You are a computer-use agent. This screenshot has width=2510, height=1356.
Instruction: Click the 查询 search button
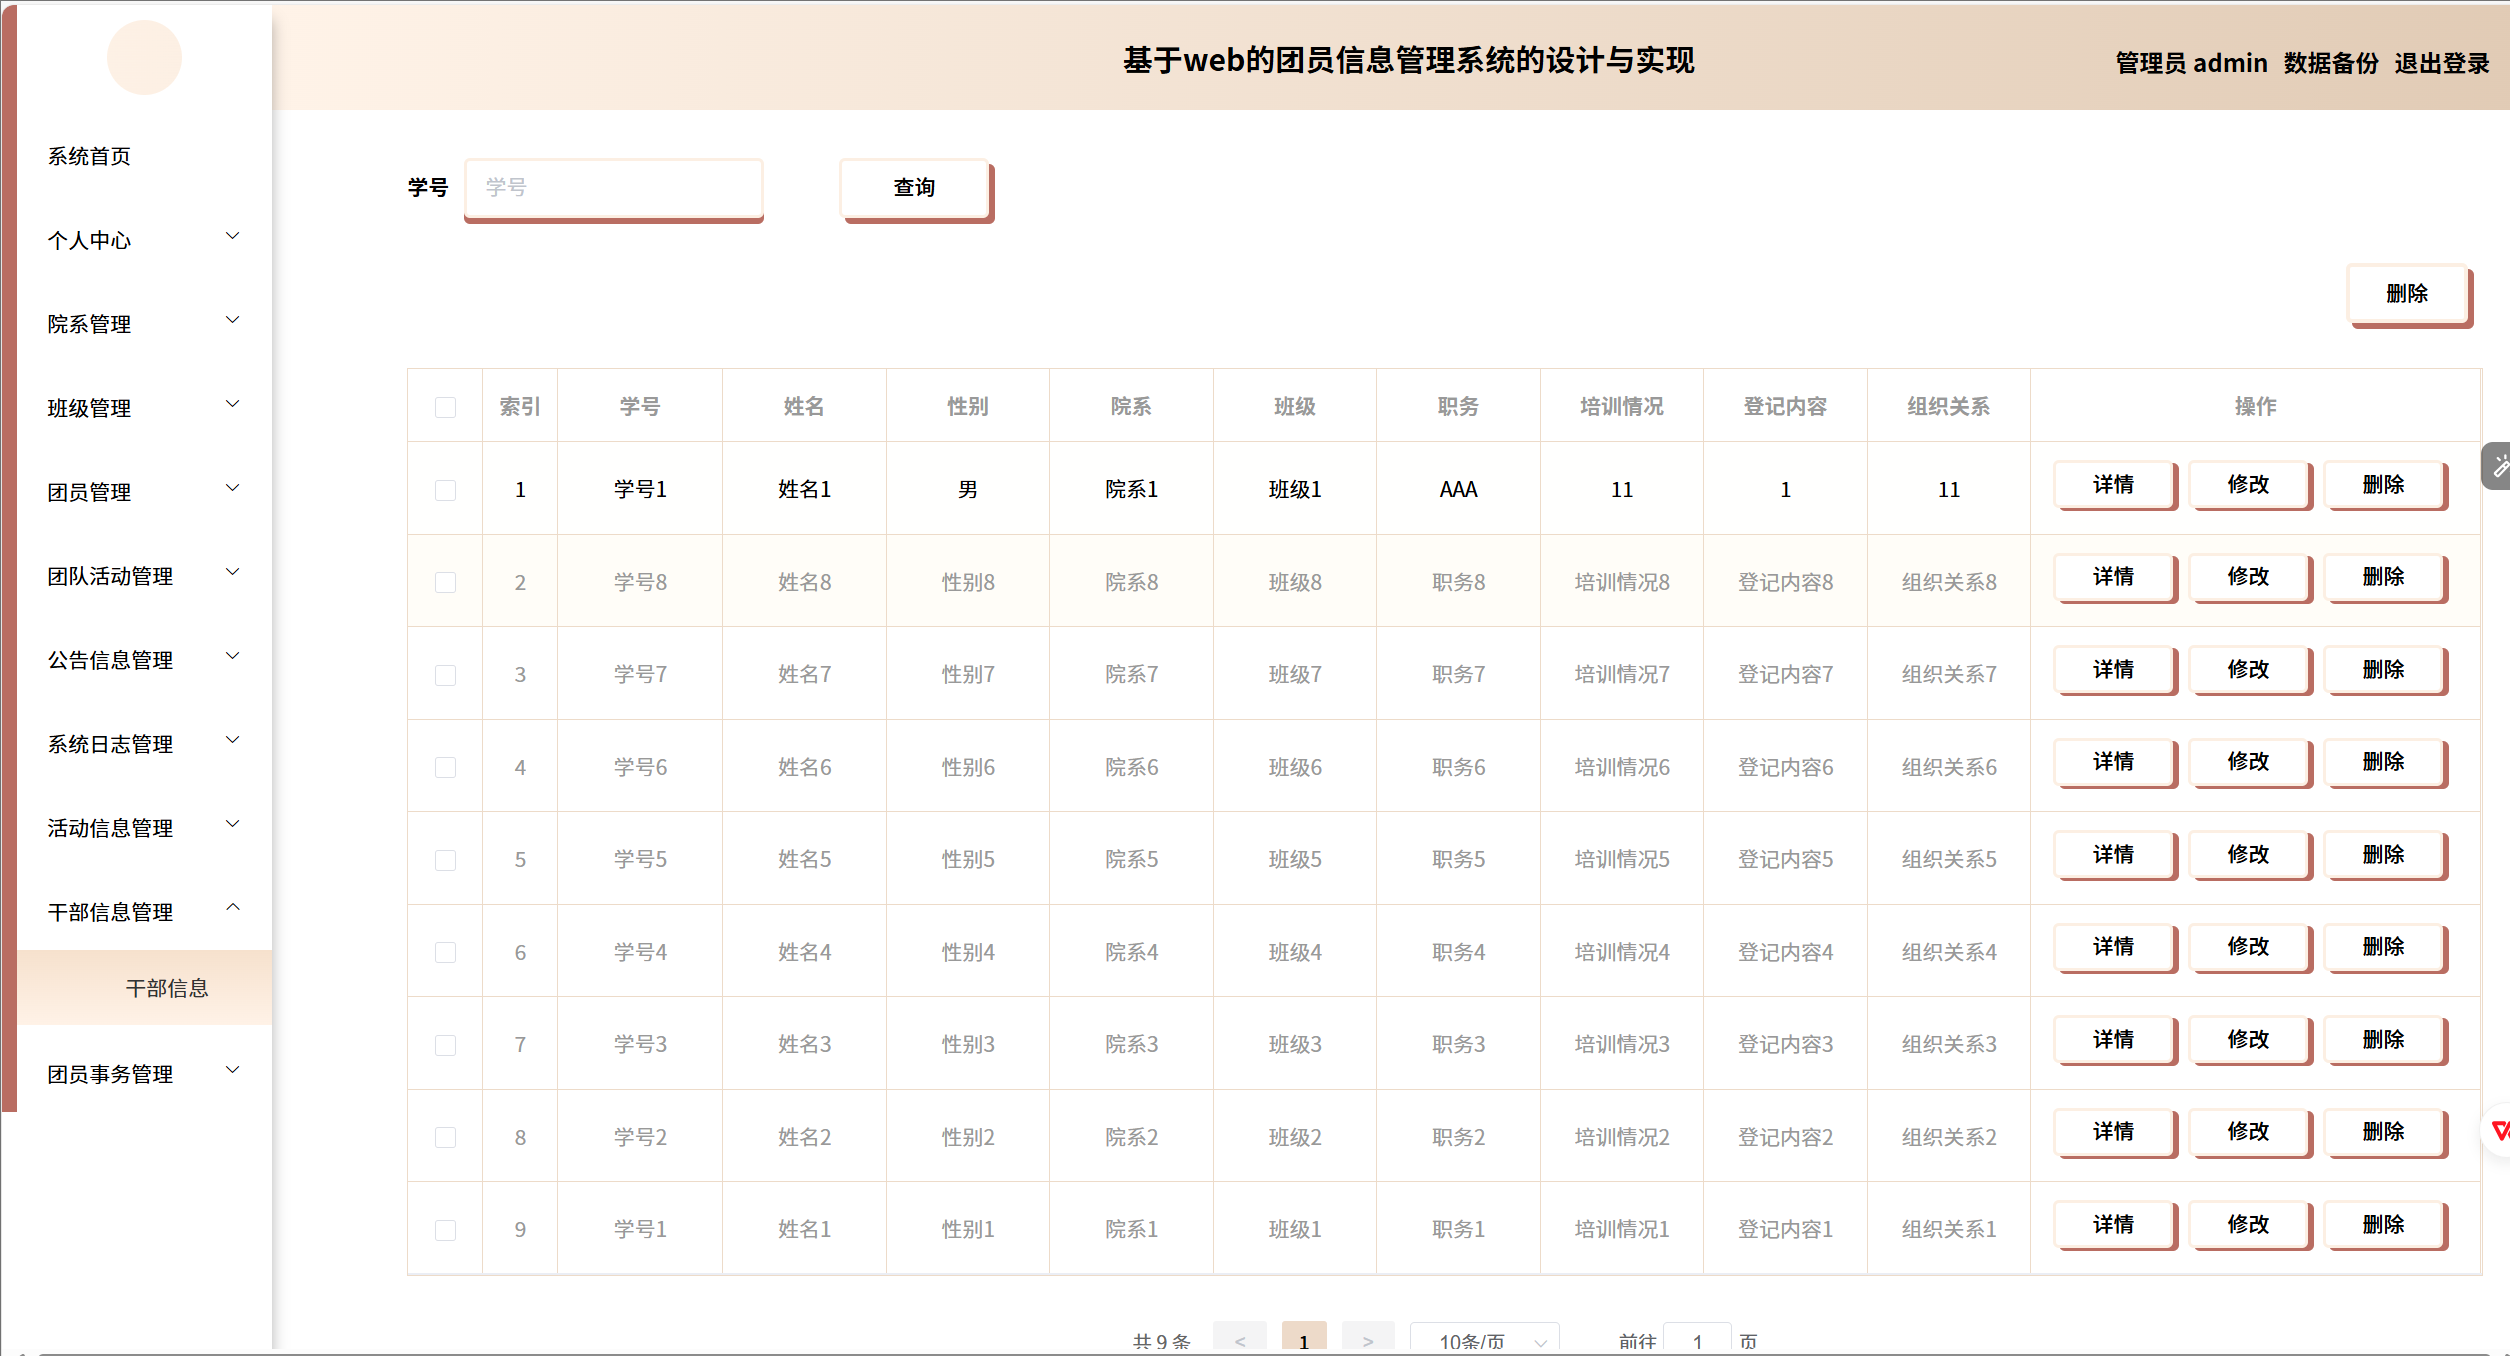[914, 188]
